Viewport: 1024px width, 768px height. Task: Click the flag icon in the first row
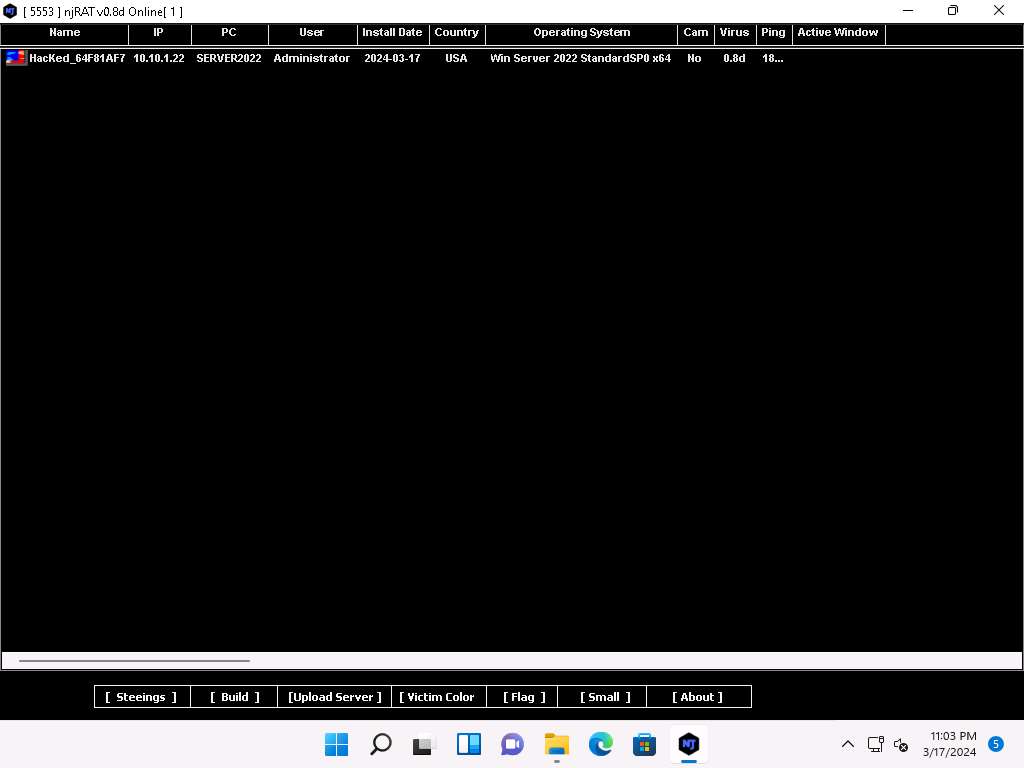pyautogui.click(x=16, y=58)
